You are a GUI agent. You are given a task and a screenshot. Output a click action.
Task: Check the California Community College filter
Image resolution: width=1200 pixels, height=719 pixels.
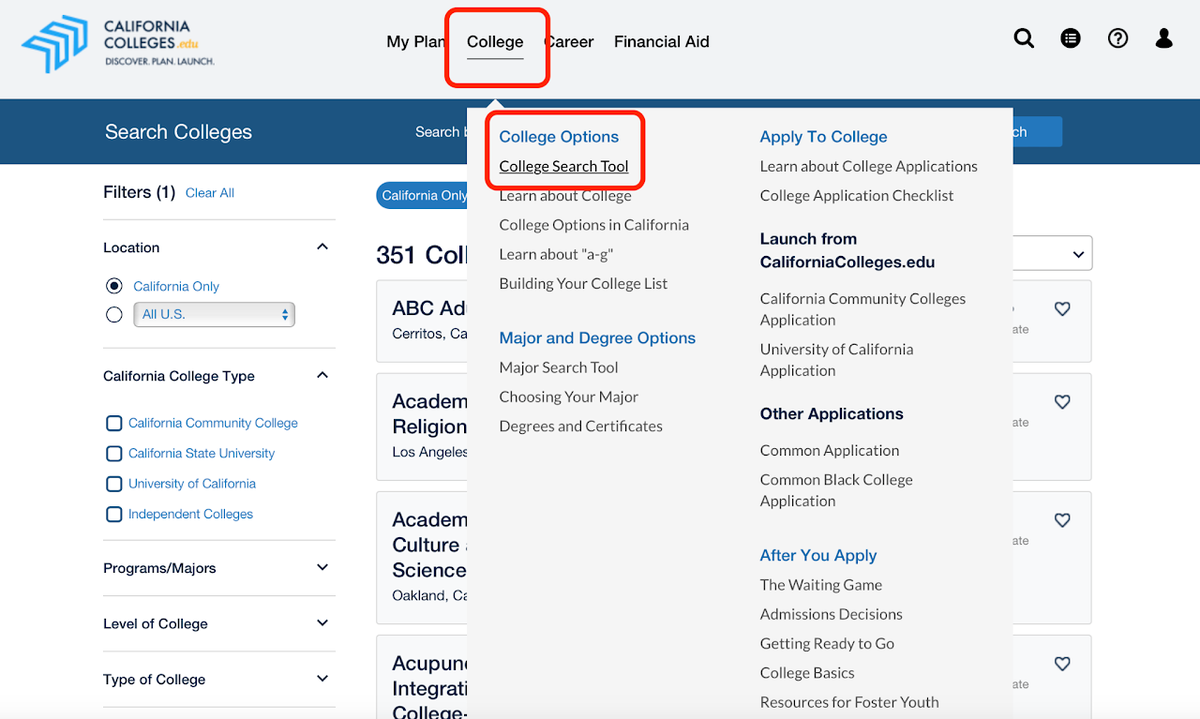coord(113,423)
